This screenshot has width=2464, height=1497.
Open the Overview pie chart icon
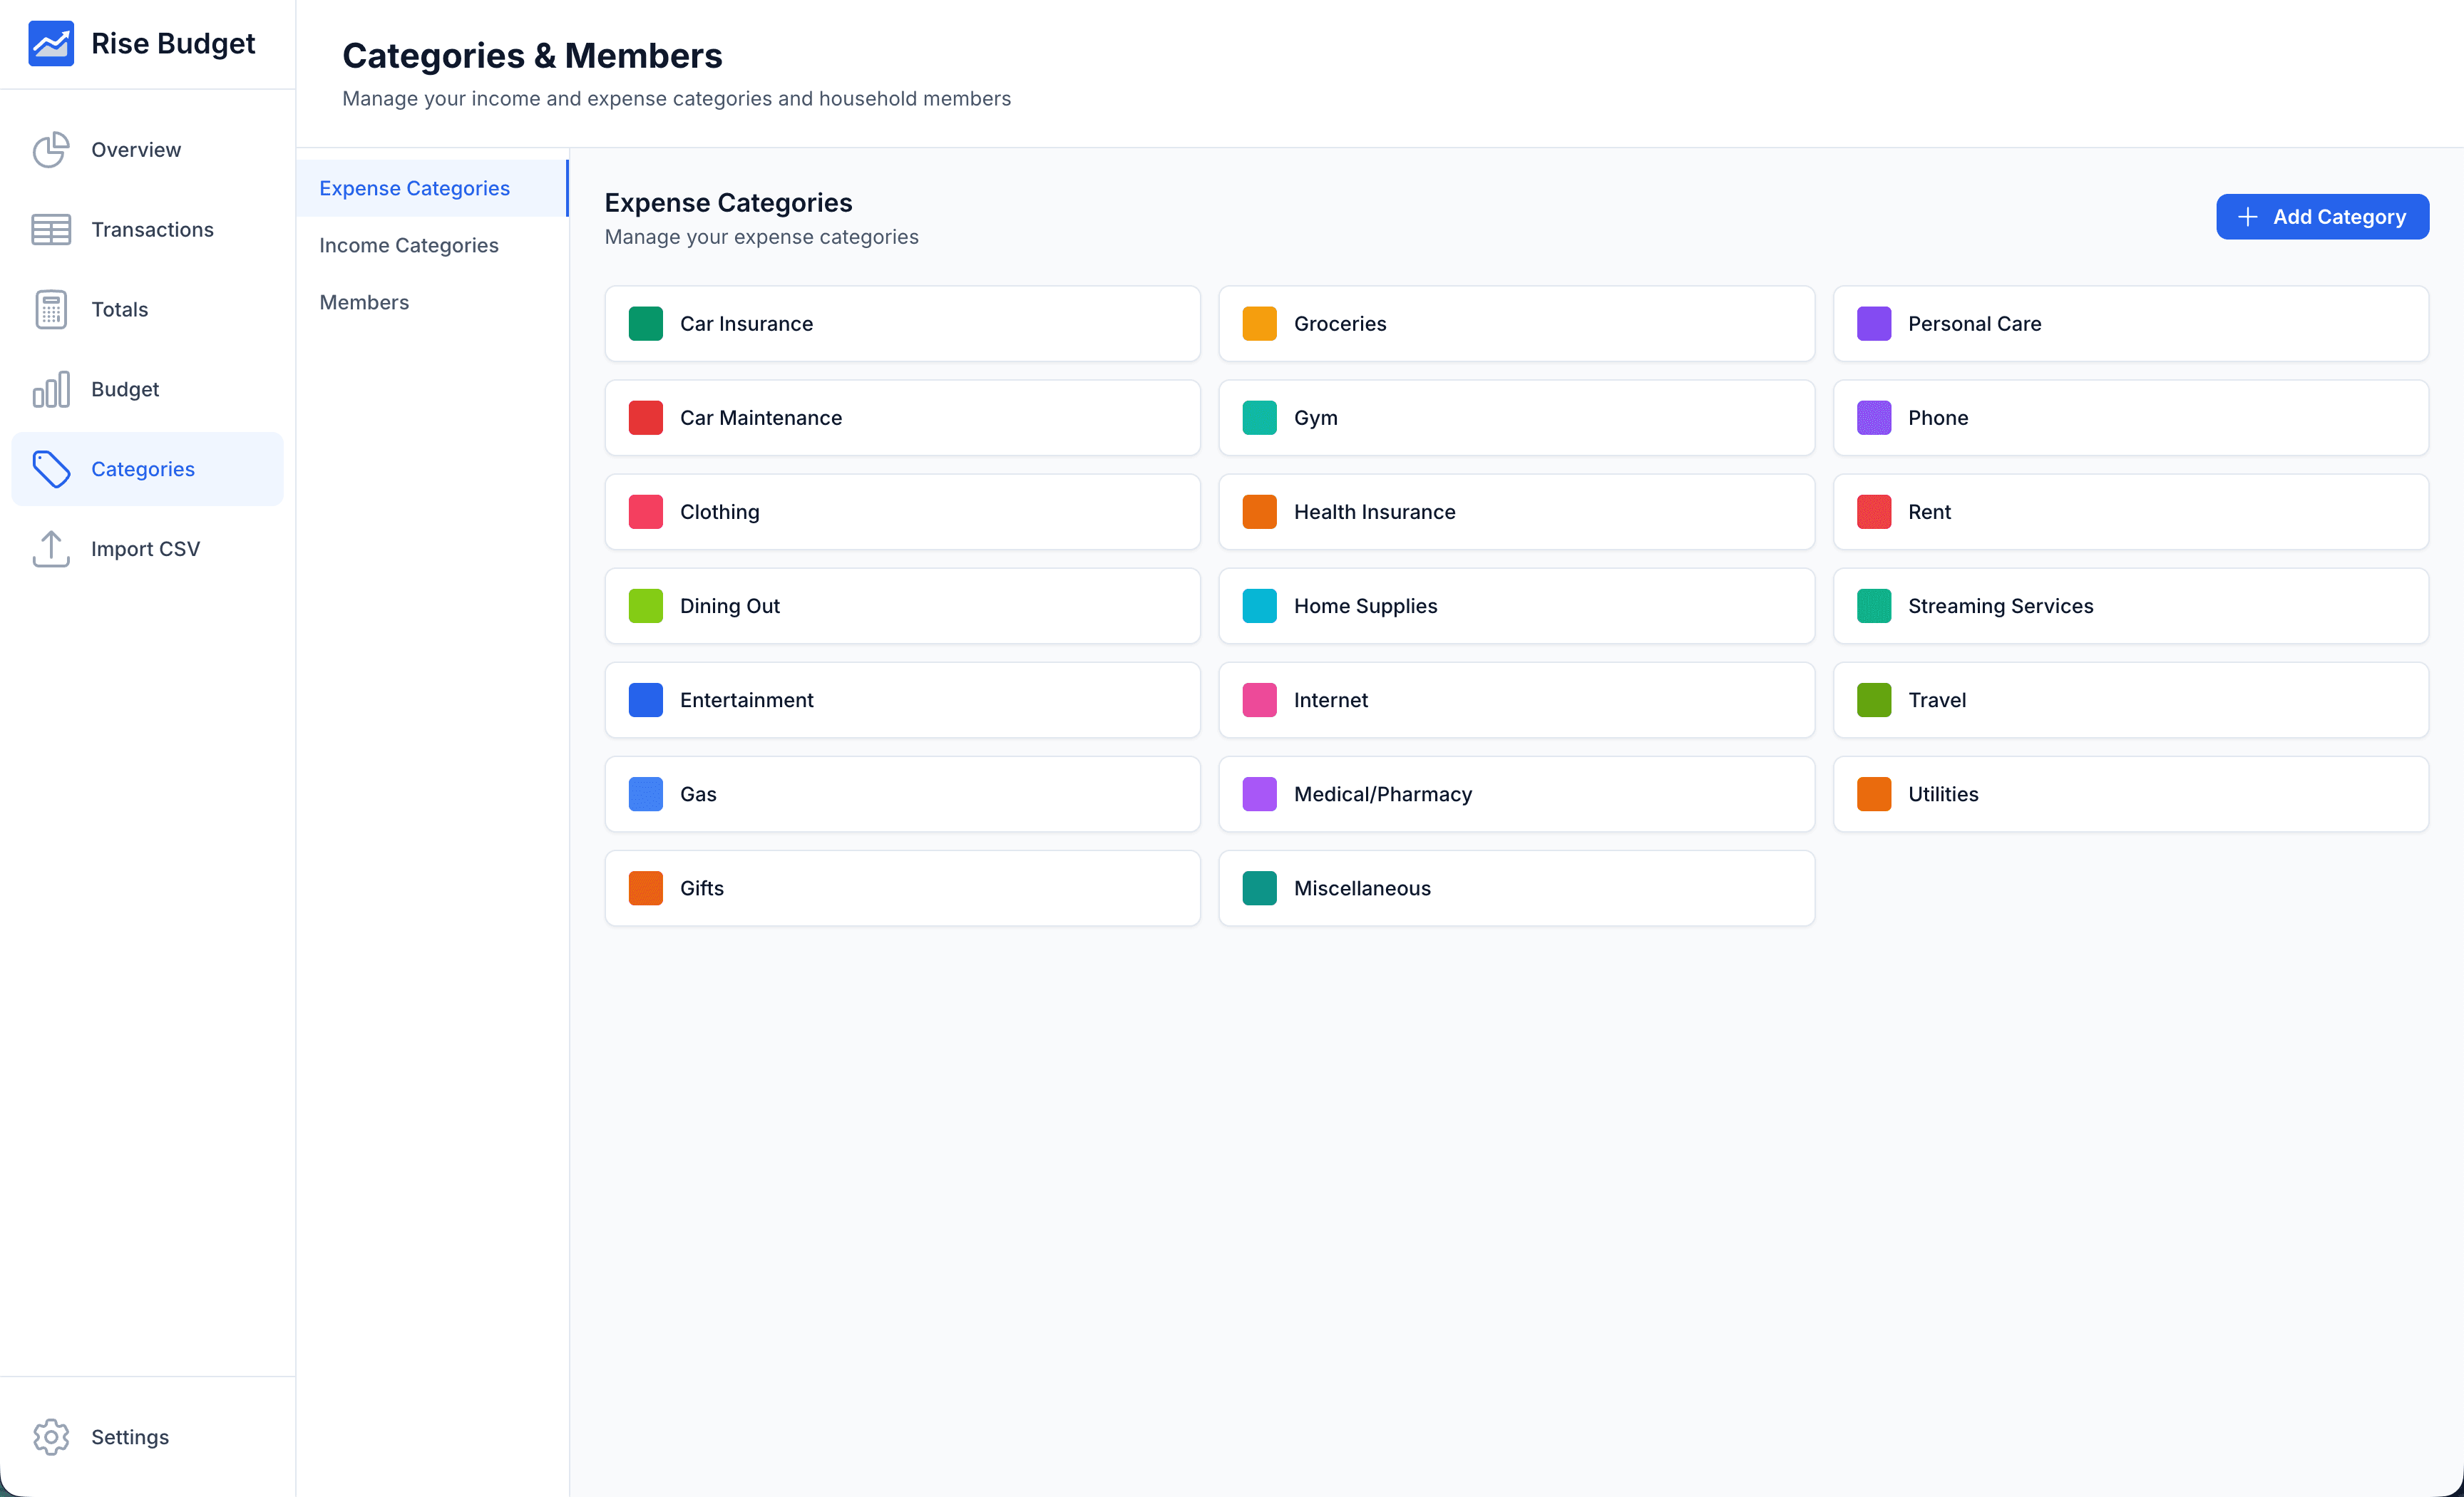coord(51,149)
